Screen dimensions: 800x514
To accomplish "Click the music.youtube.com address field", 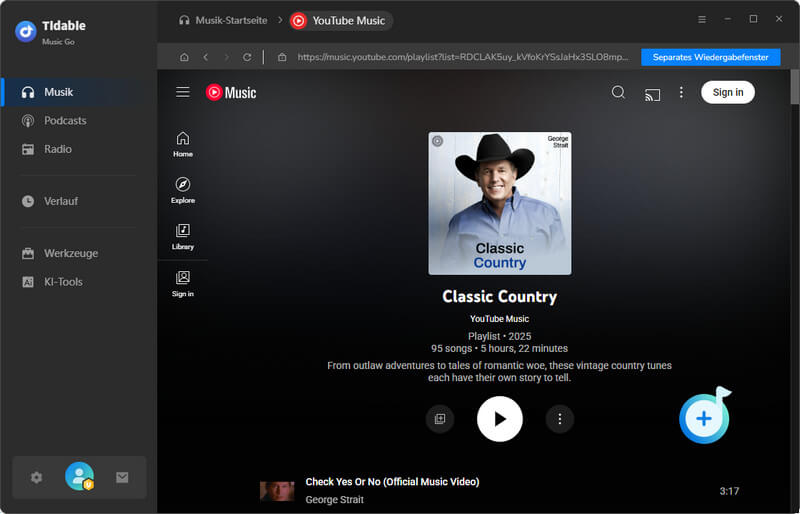I will [463, 57].
